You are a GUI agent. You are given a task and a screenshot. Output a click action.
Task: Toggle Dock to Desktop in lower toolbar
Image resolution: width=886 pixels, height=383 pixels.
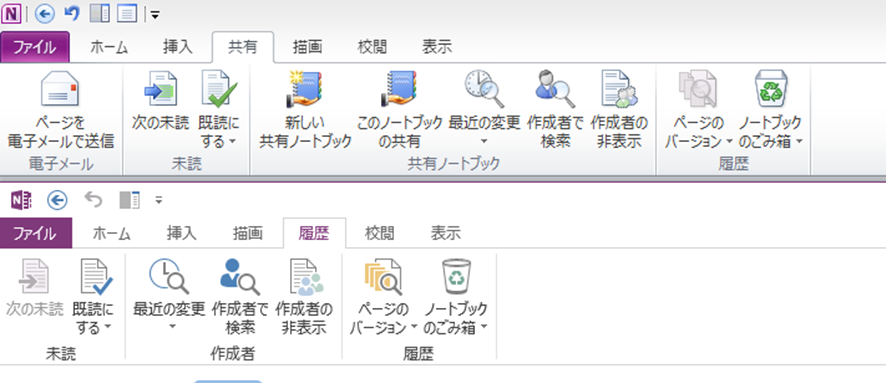click(x=128, y=199)
